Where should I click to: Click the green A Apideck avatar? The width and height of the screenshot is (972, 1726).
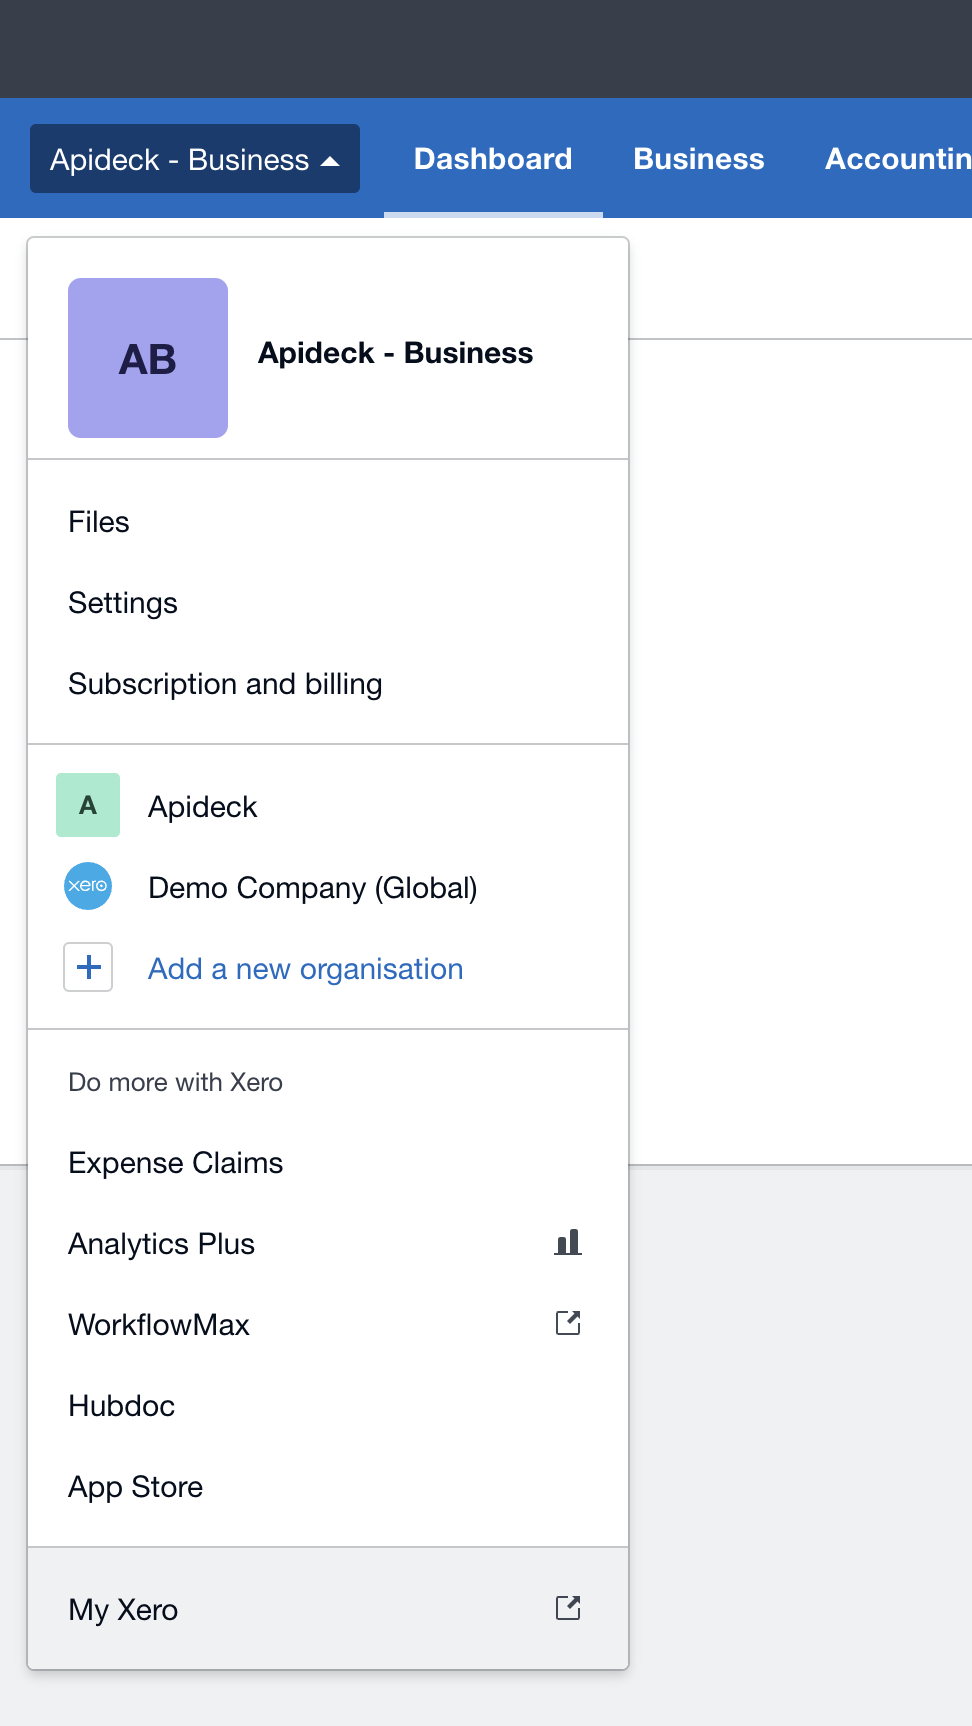coord(88,805)
